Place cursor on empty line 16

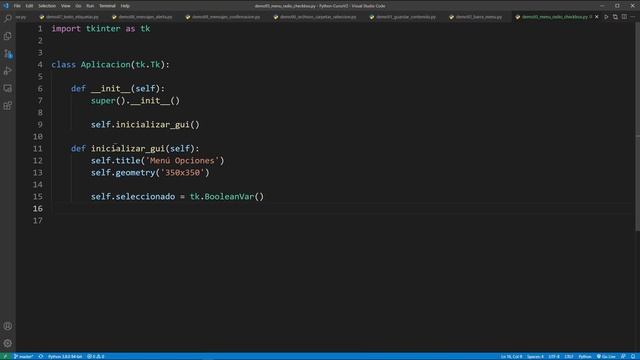343,209
